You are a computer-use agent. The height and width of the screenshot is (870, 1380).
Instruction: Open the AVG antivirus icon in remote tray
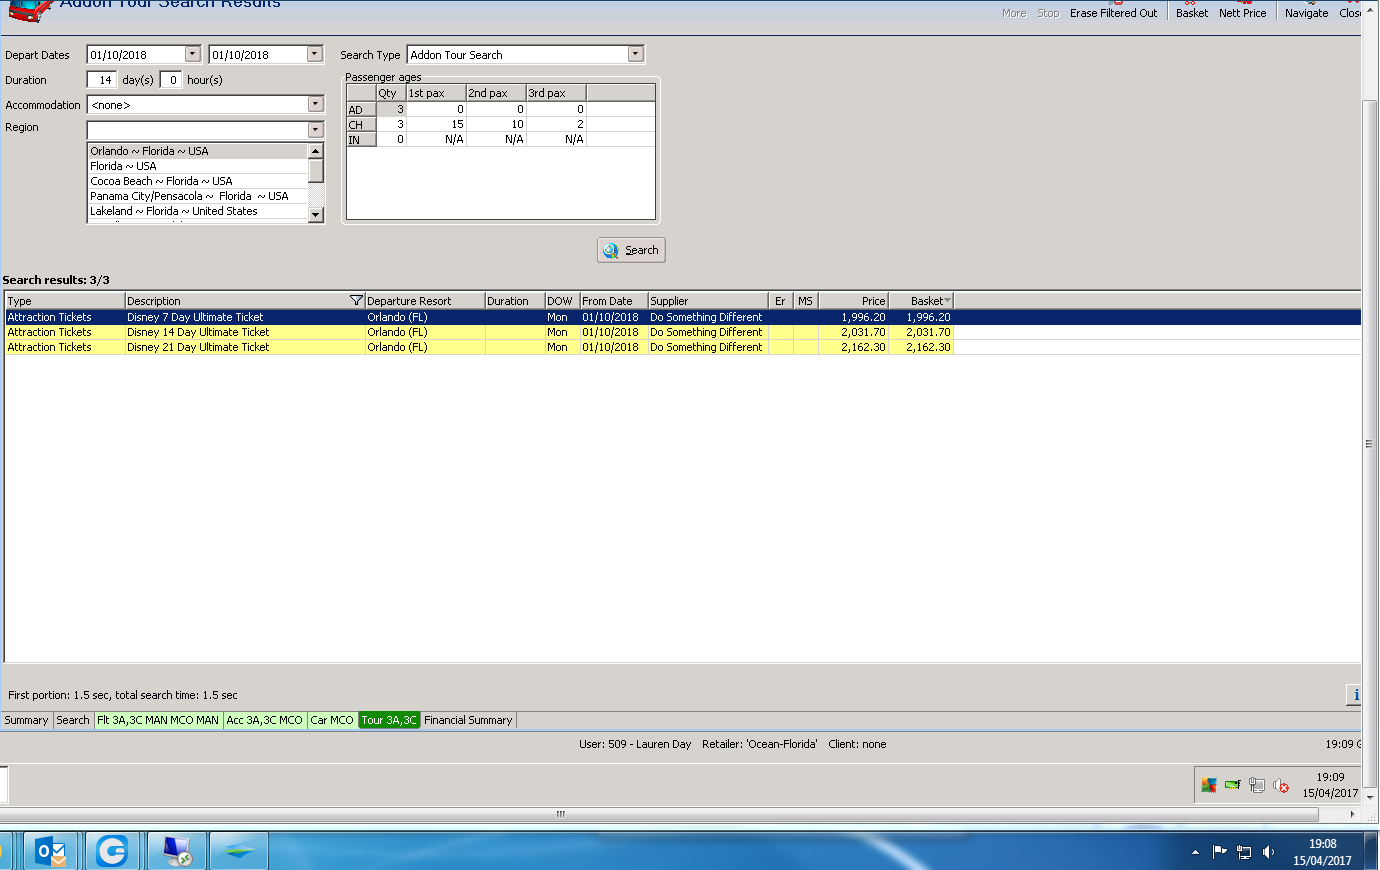[x=1209, y=785]
